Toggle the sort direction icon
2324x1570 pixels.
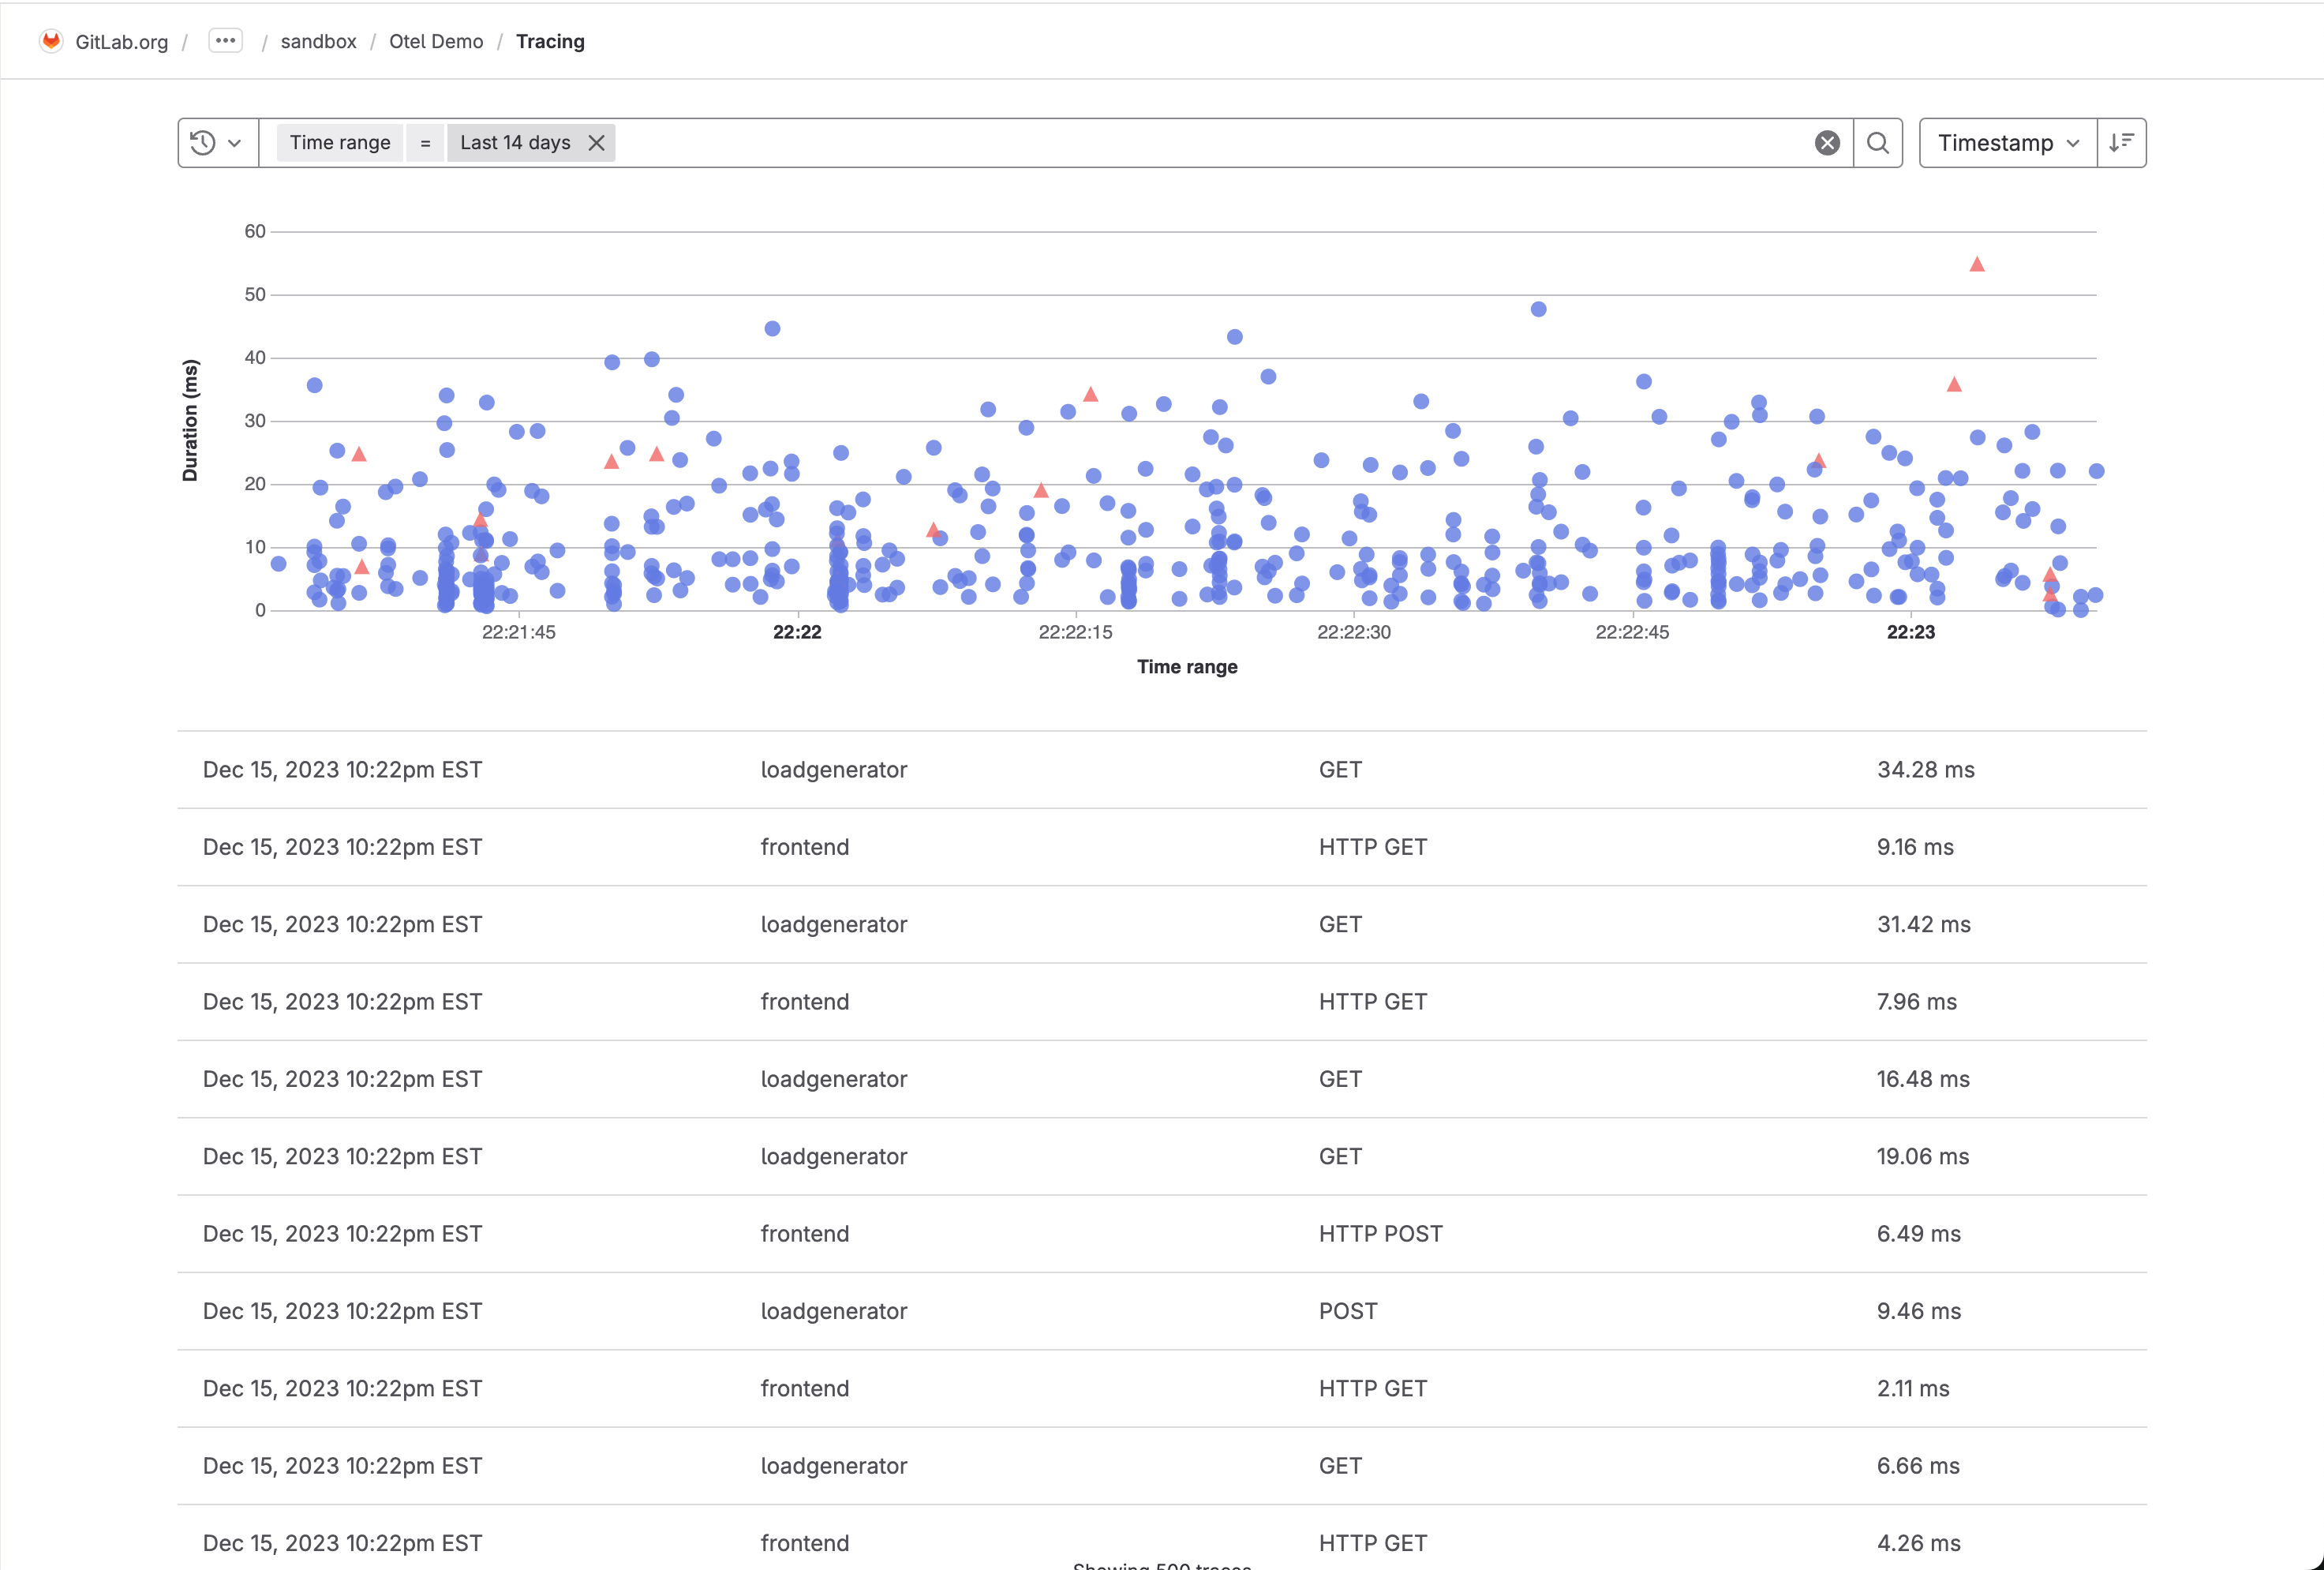pos(2121,143)
